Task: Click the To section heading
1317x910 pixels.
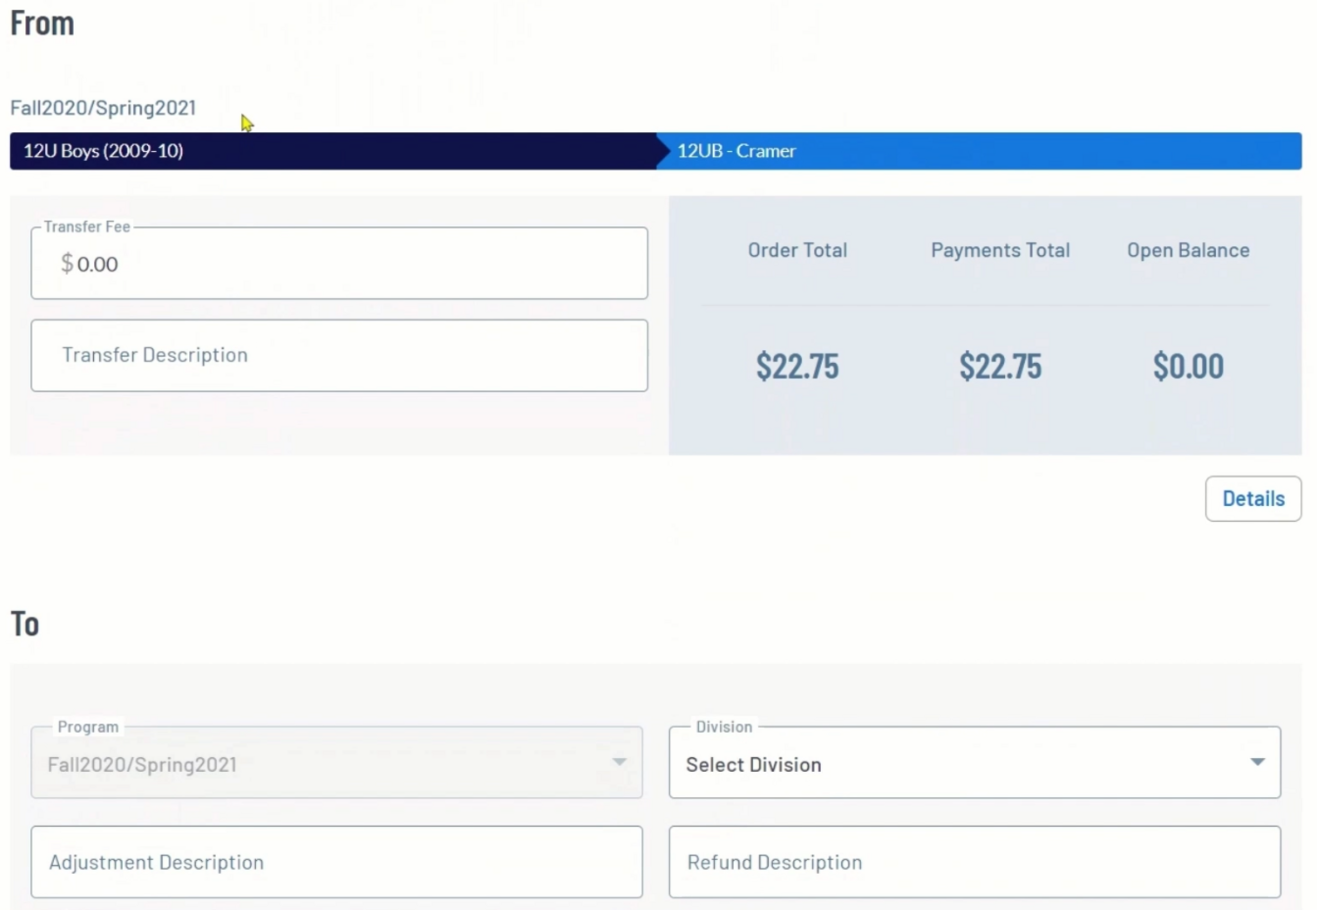Action: click(x=25, y=623)
